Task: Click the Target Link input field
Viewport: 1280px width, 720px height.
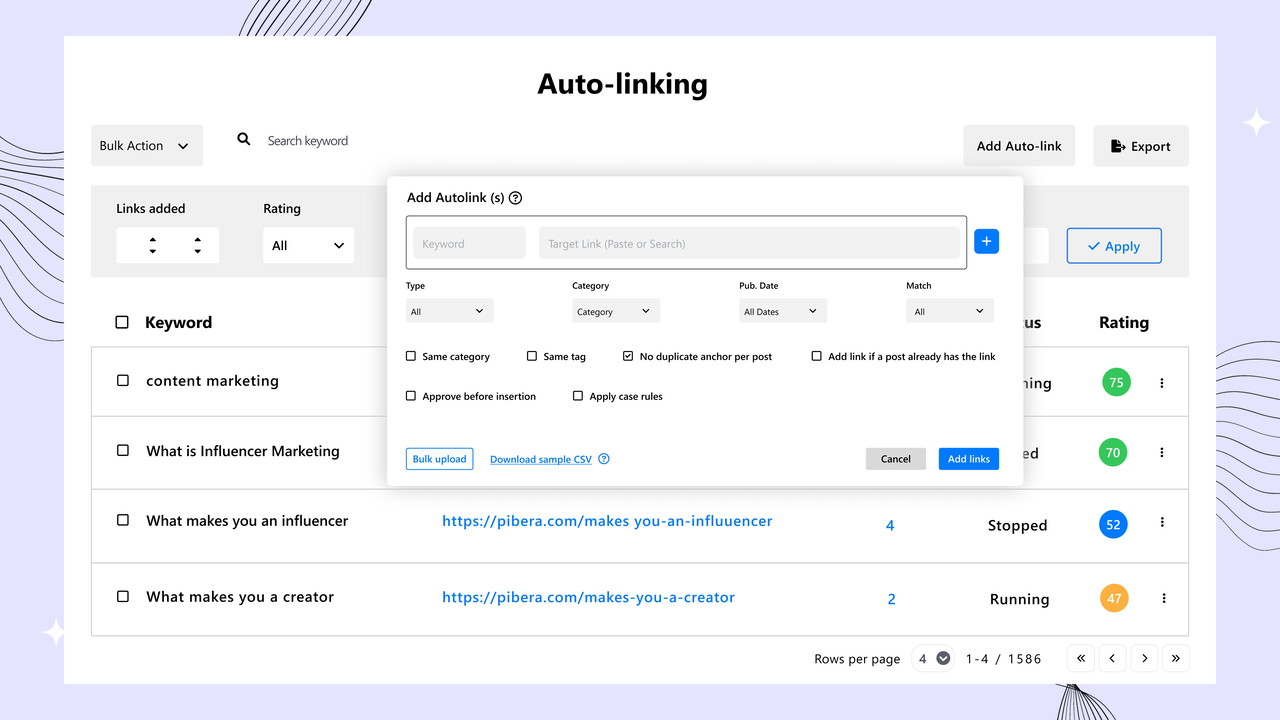Action: (x=748, y=243)
